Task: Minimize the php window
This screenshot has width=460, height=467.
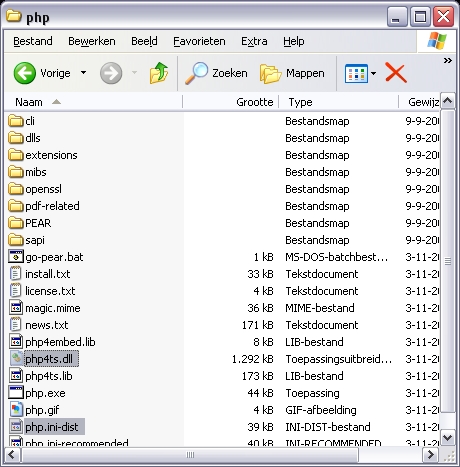Action: pos(396,16)
